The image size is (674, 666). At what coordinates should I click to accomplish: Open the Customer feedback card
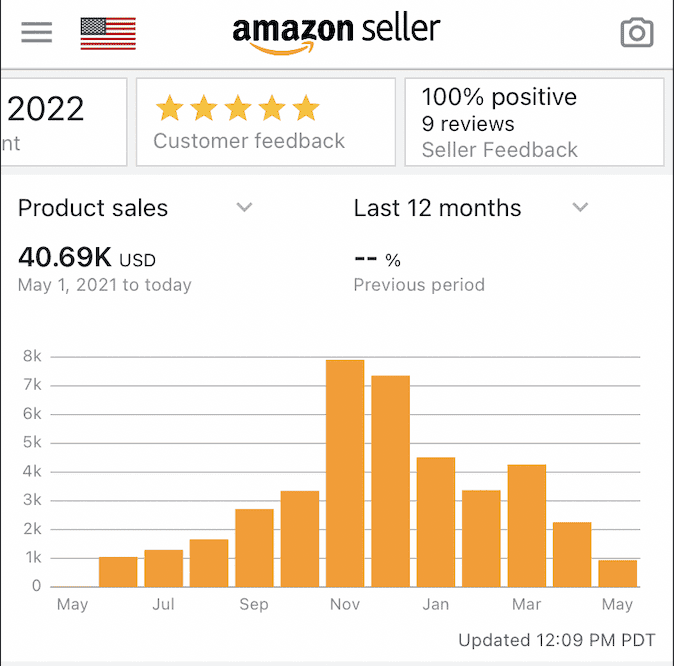(266, 122)
